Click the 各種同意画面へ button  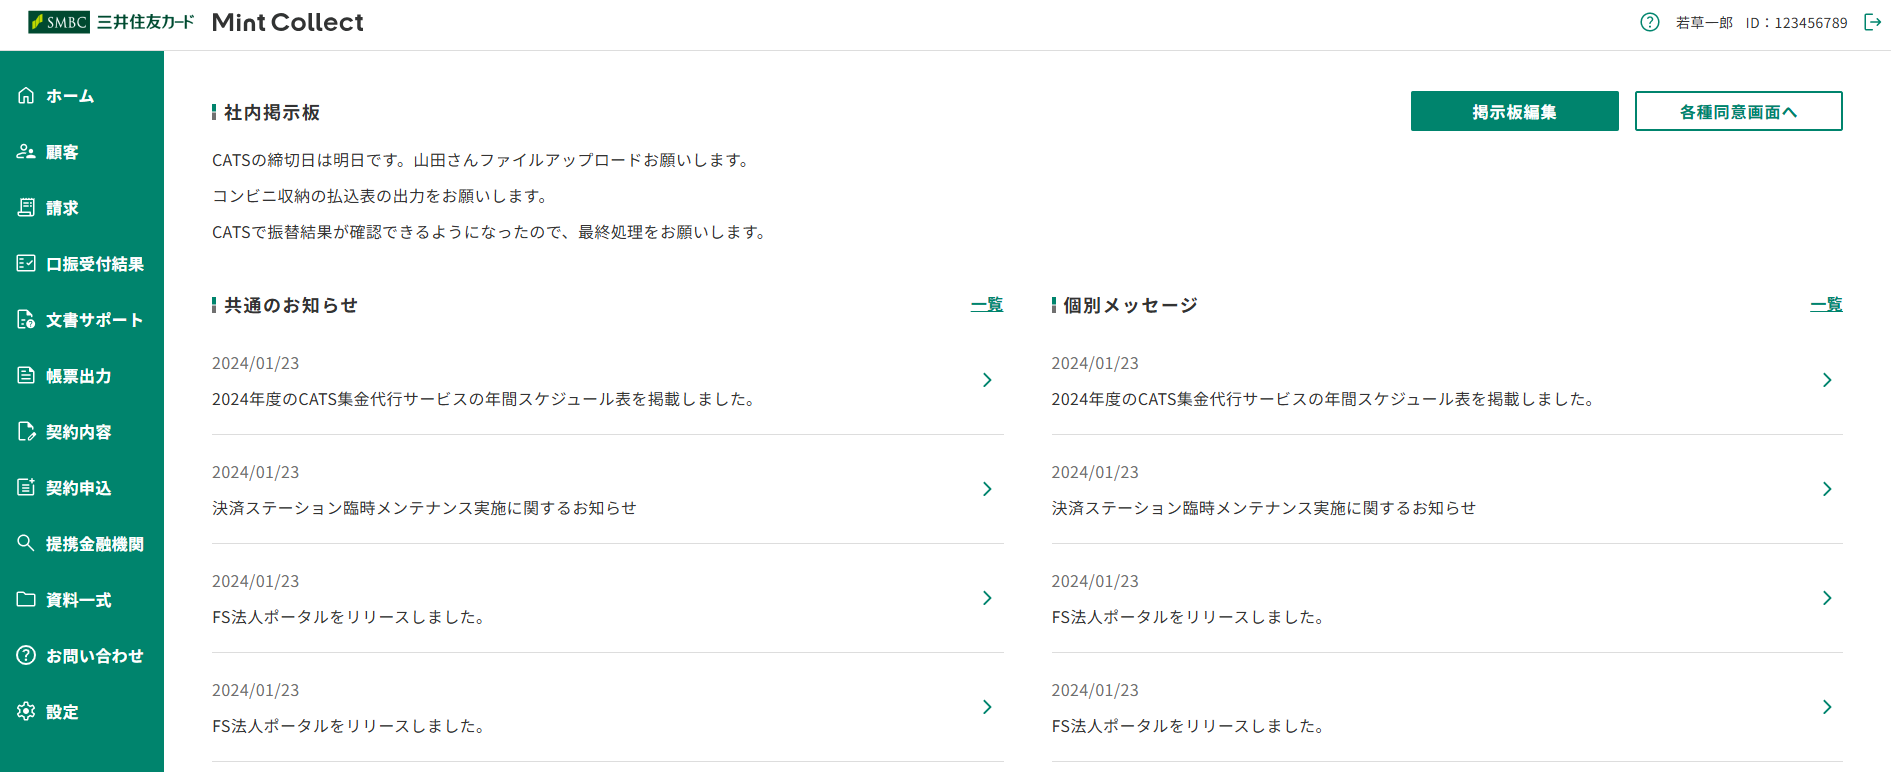click(1738, 111)
